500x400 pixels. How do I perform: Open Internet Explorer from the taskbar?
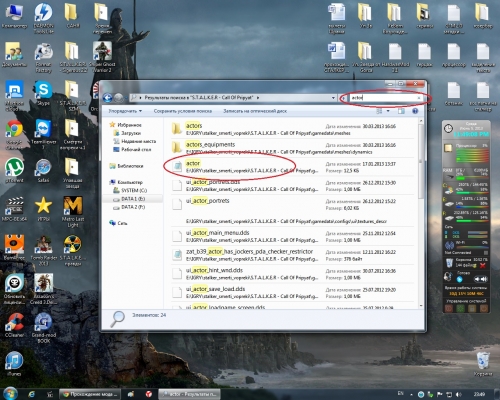[31, 394]
